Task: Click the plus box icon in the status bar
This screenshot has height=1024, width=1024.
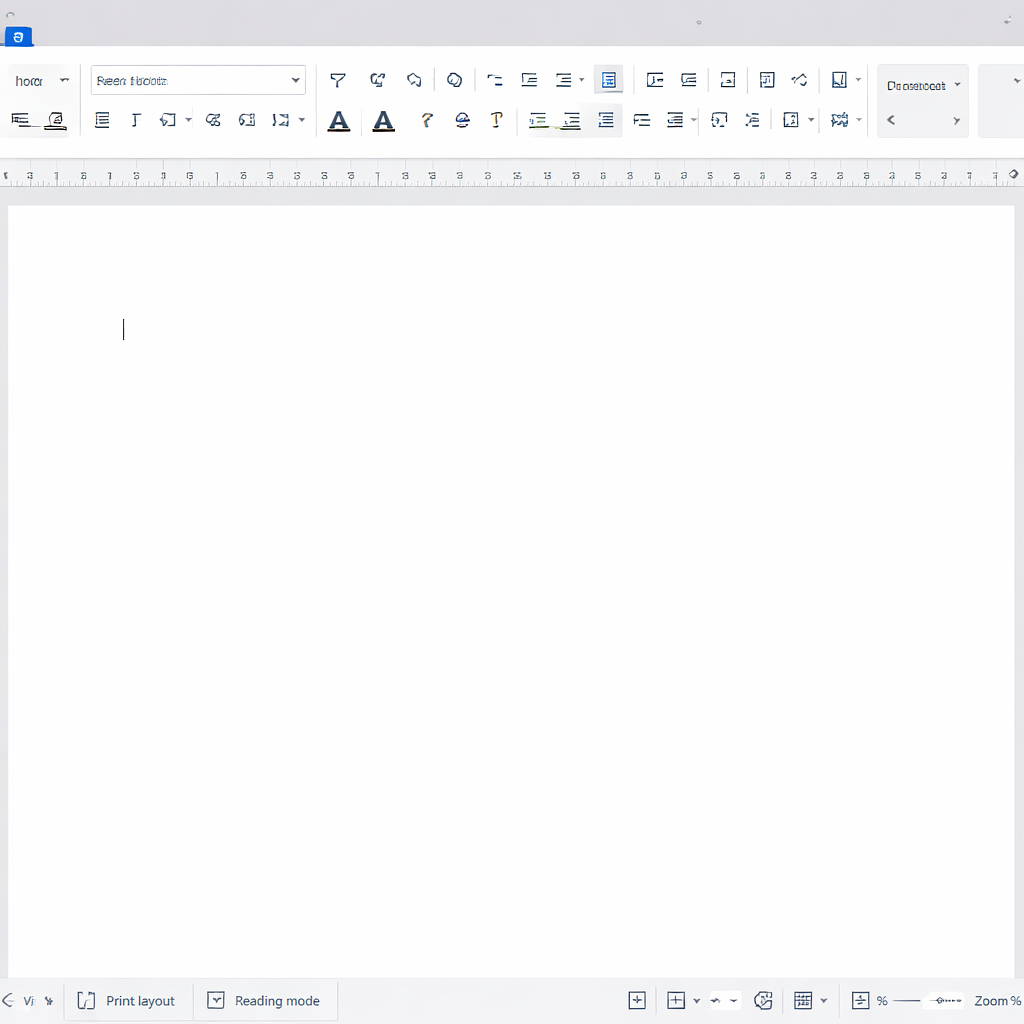Action: pyautogui.click(x=637, y=1000)
